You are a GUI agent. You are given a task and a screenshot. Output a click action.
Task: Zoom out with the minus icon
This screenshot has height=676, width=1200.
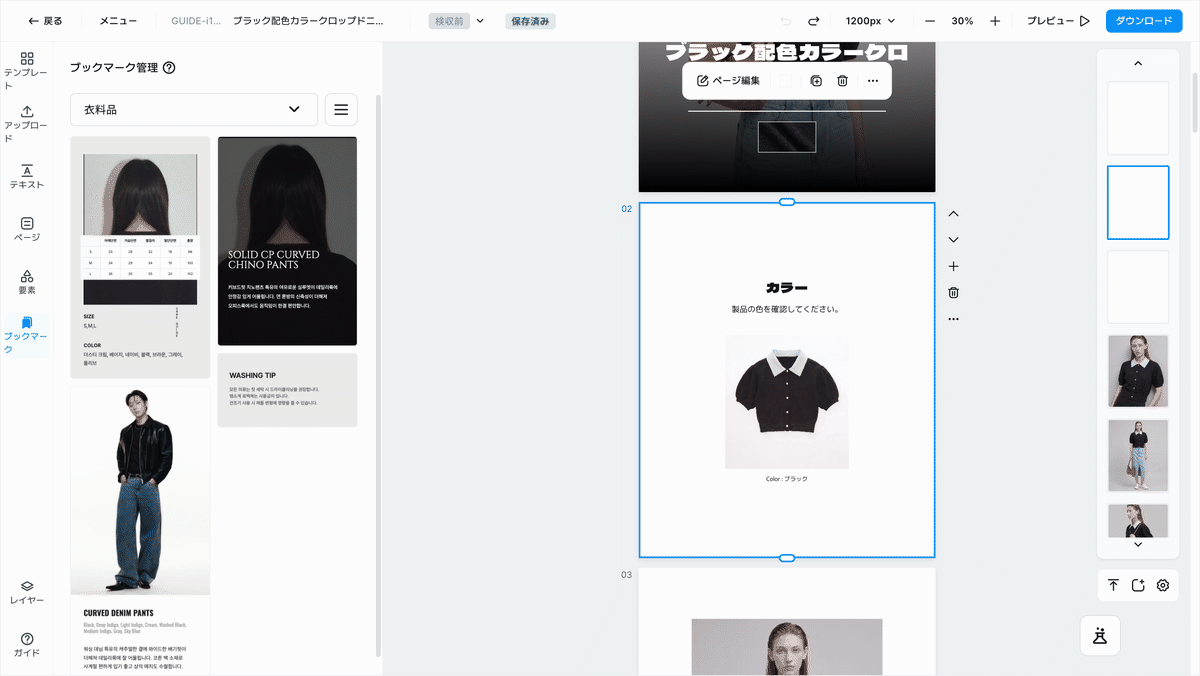coord(930,21)
